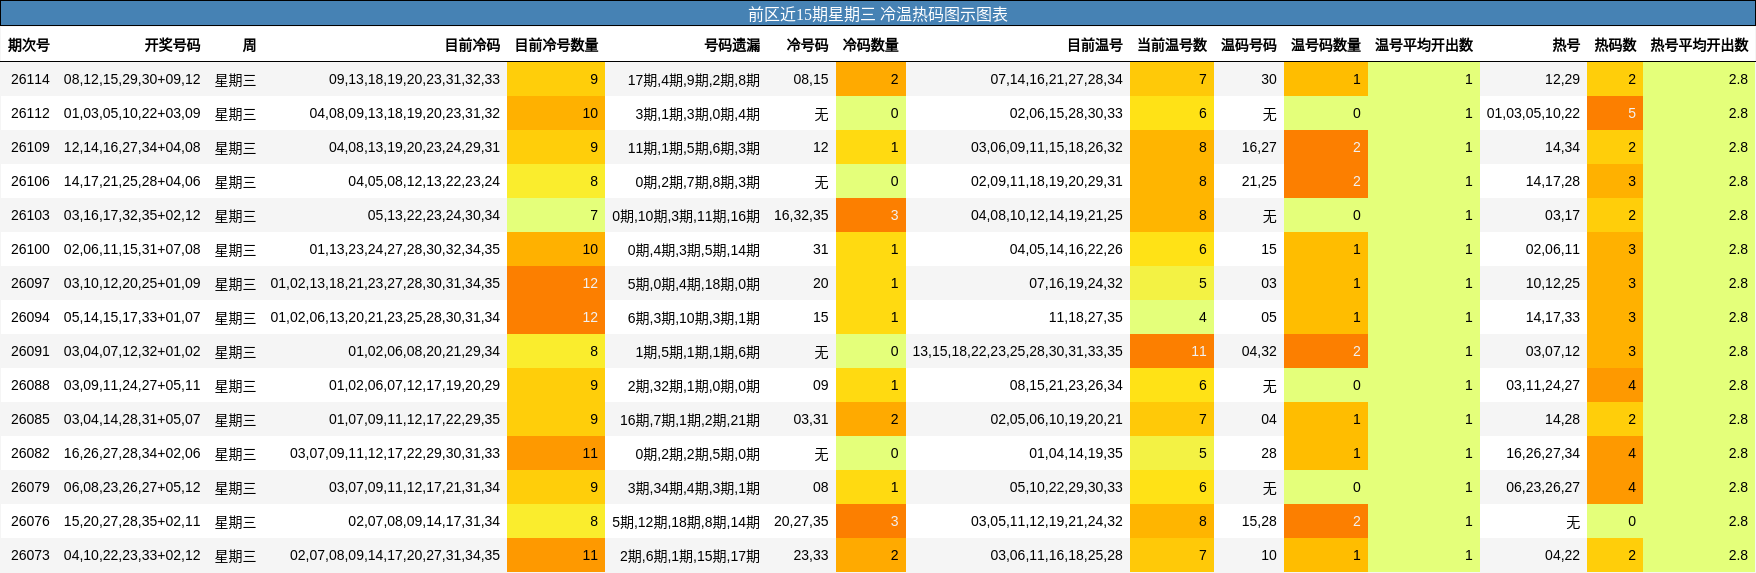Image resolution: width=1756 pixels, height=573 pixels.
Task: Select hot numbers 04,22
Action: point(1562,555)
